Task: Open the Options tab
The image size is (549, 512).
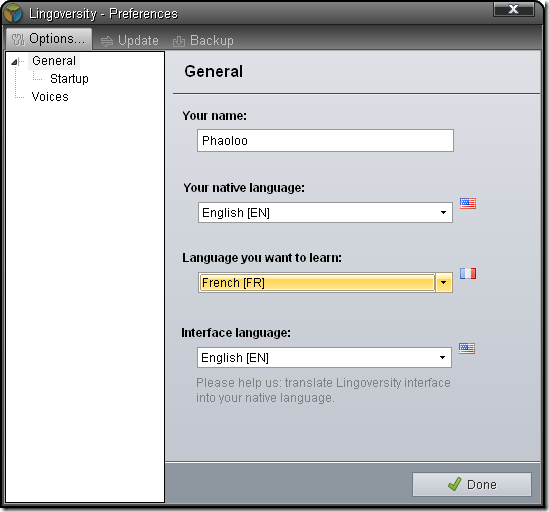Action: (49, 39)
